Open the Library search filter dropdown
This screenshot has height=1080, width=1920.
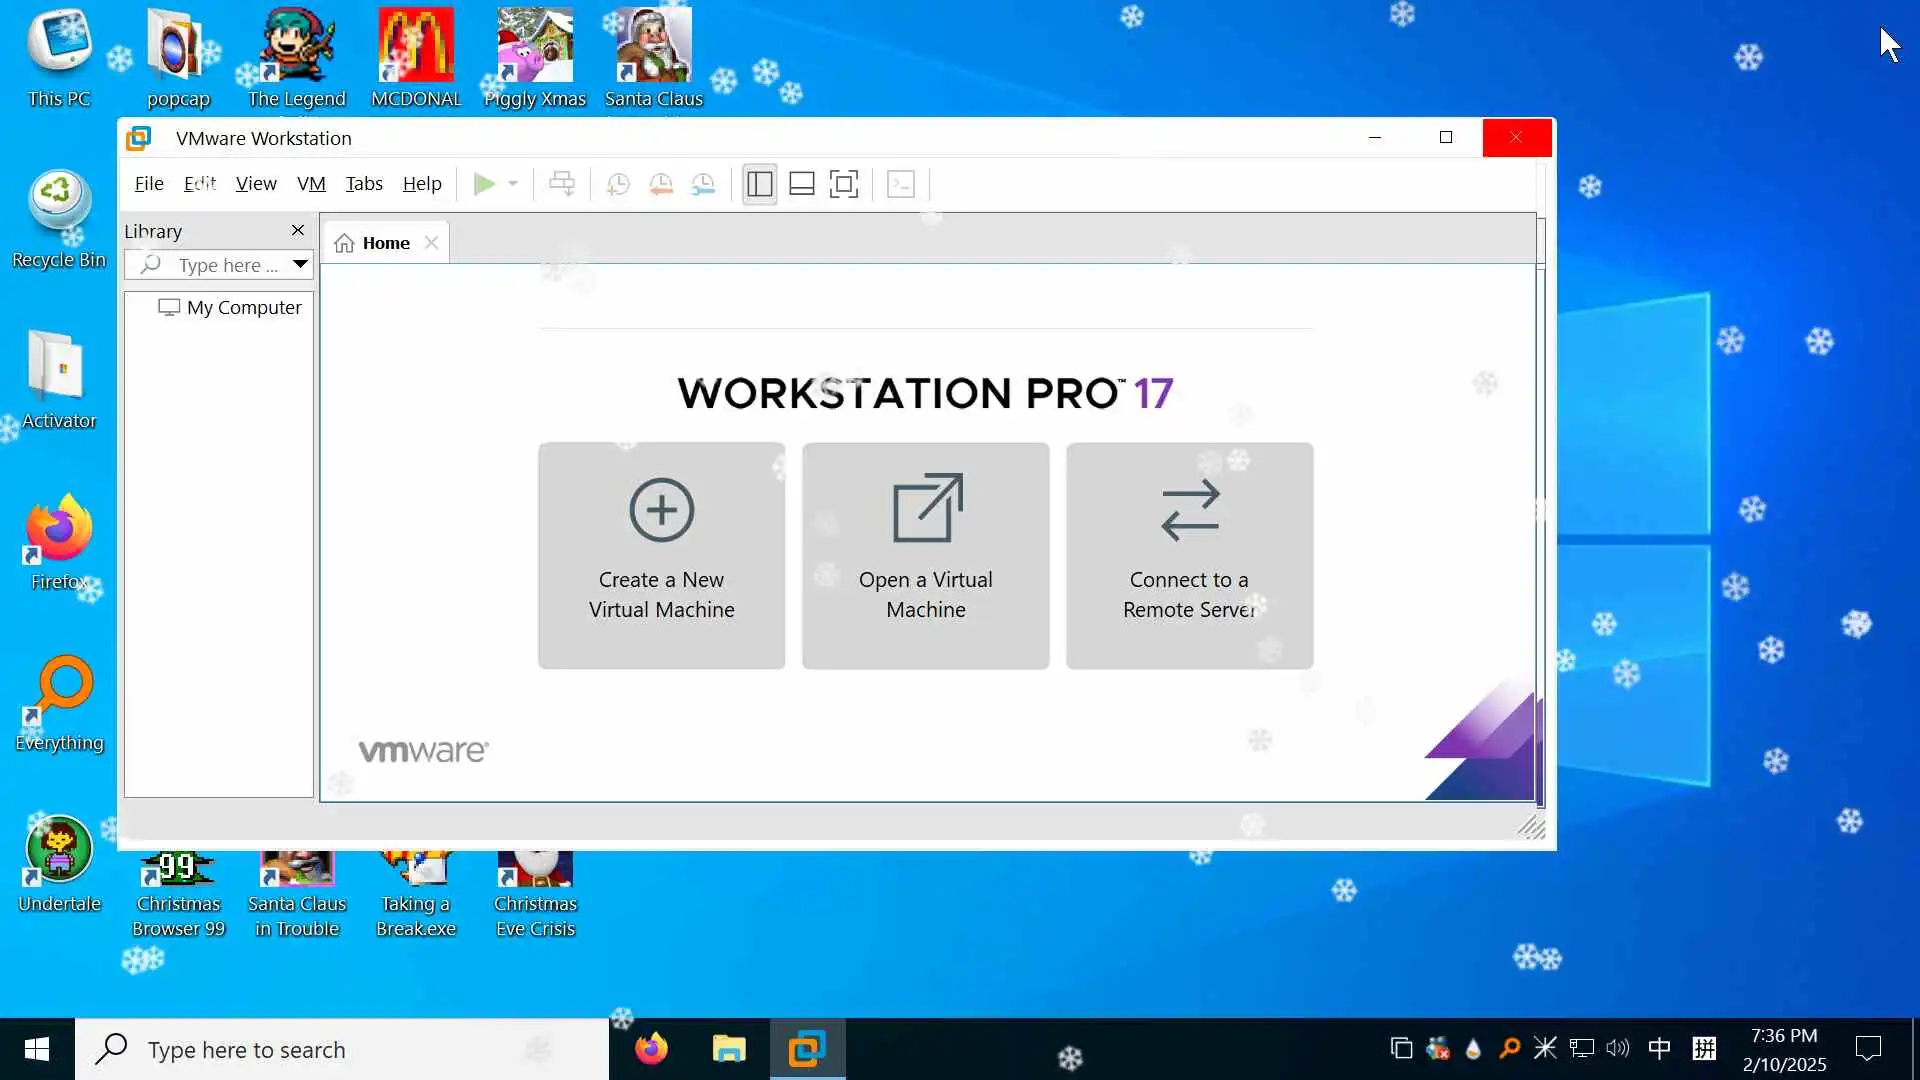(x=300, y=264)
